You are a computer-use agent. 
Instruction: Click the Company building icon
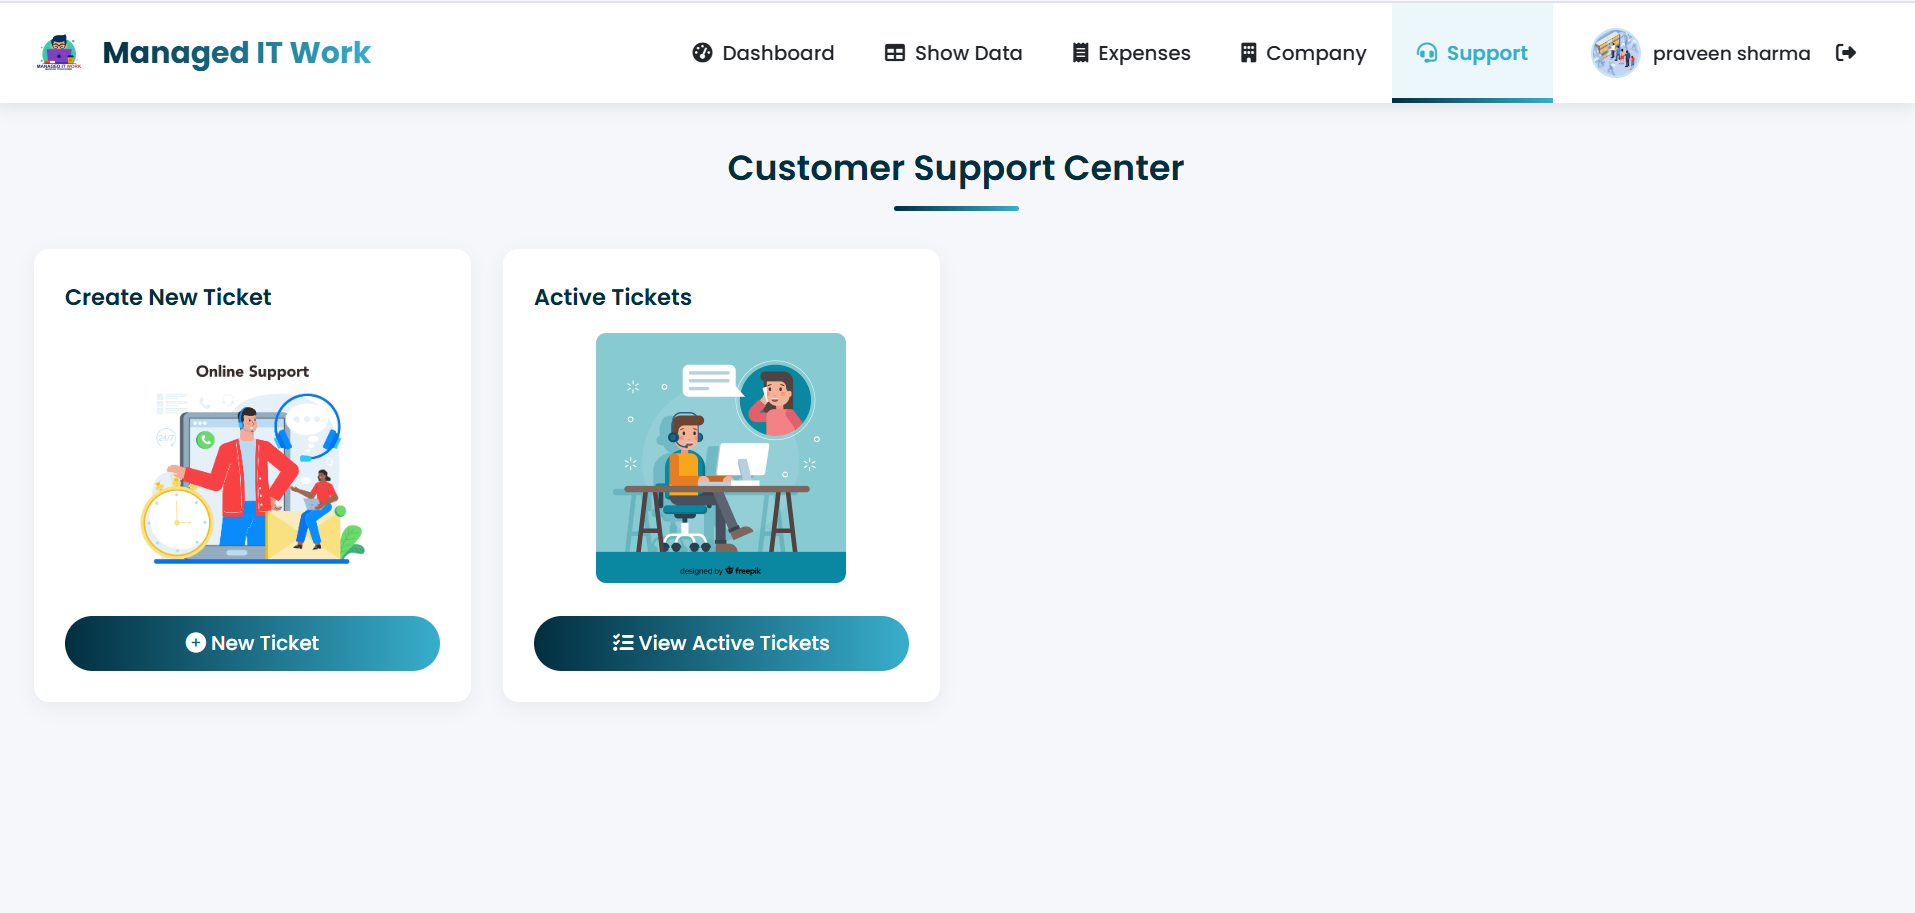point(1248,53)
